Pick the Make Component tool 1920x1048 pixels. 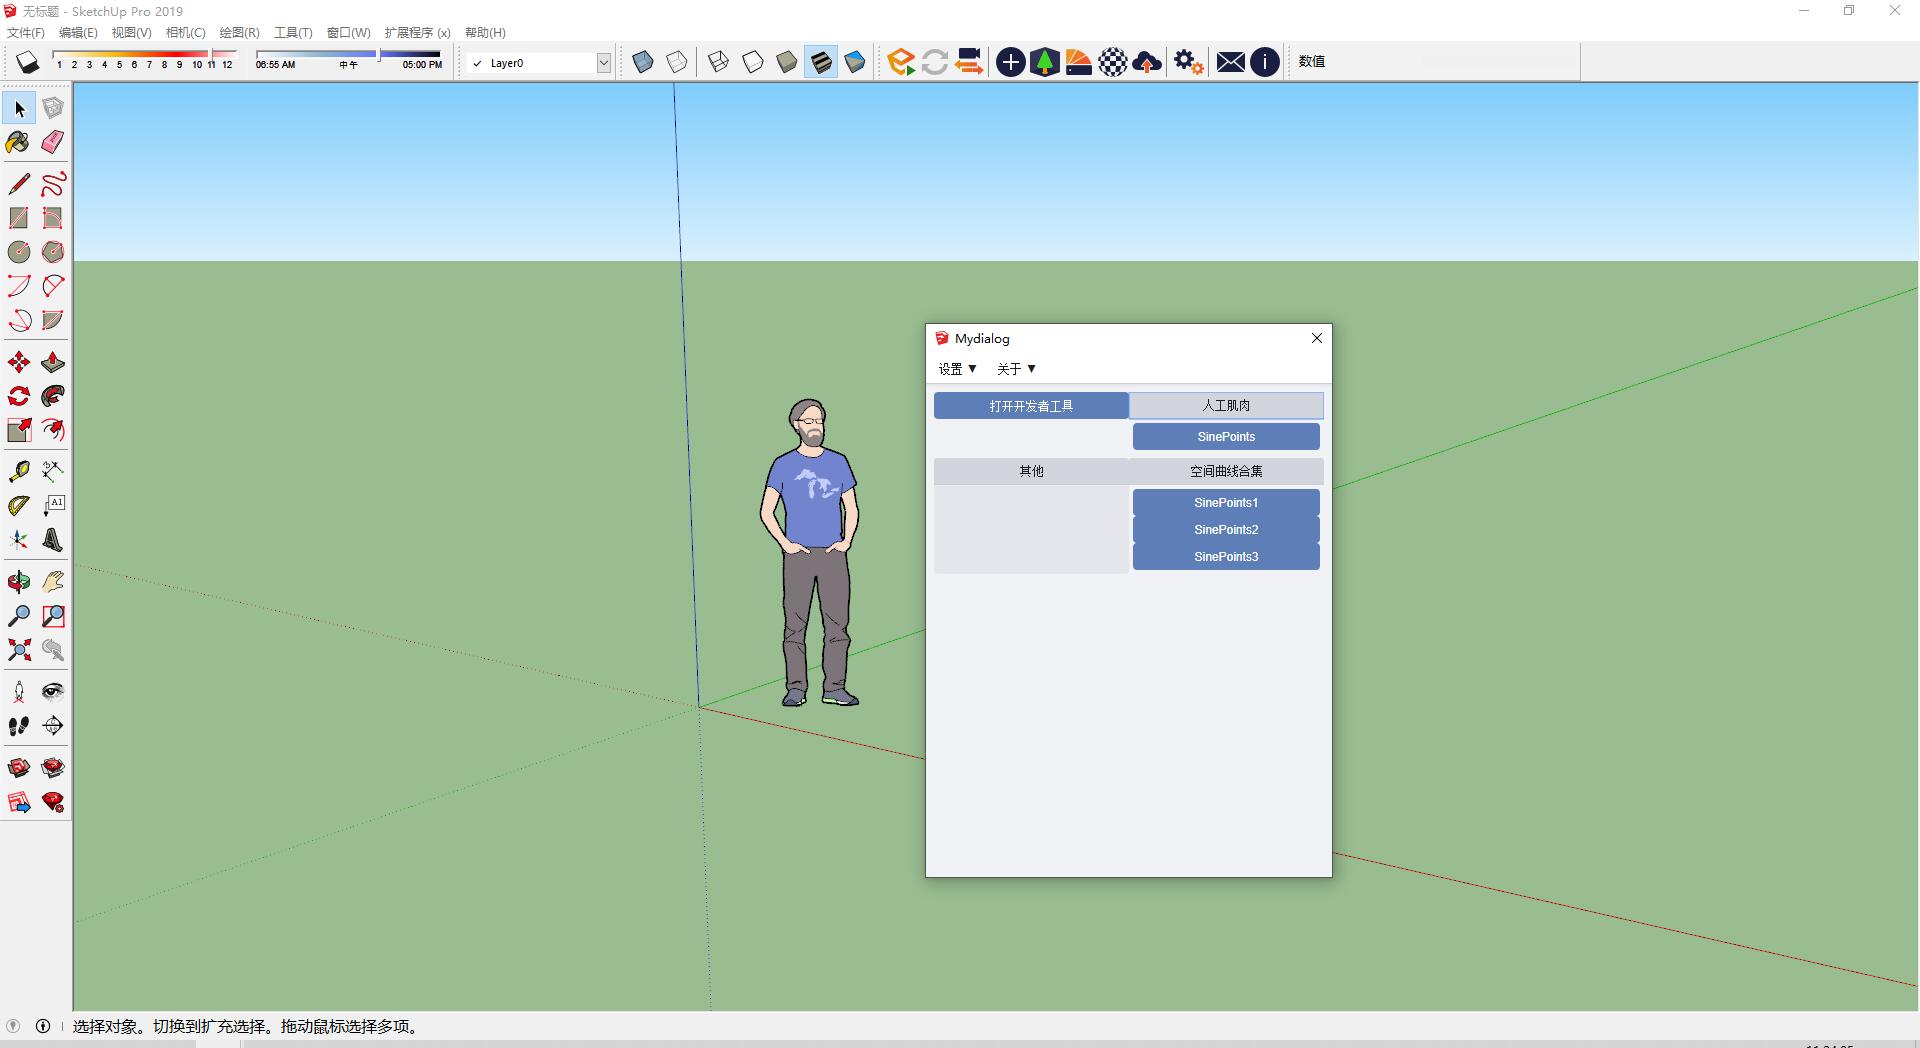[x=53, y=108]
